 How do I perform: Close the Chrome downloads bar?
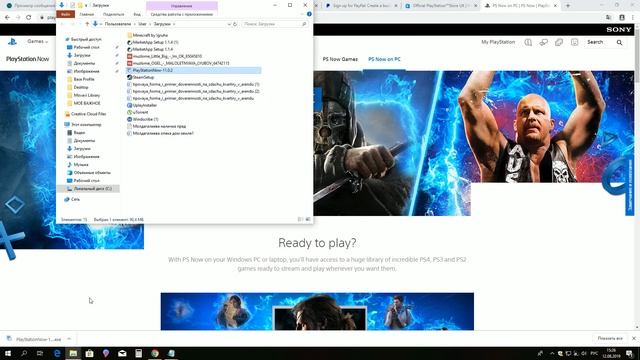(633, 338)
